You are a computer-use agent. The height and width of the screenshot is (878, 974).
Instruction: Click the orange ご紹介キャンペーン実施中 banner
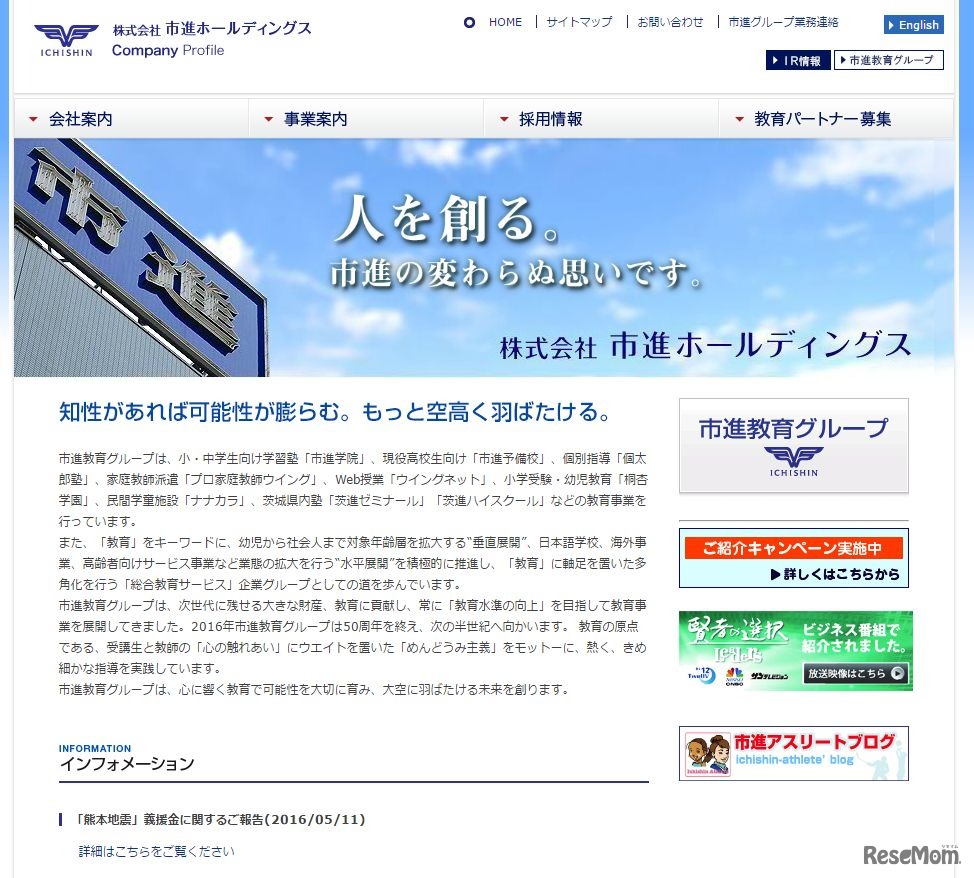(x=793, y=547)
